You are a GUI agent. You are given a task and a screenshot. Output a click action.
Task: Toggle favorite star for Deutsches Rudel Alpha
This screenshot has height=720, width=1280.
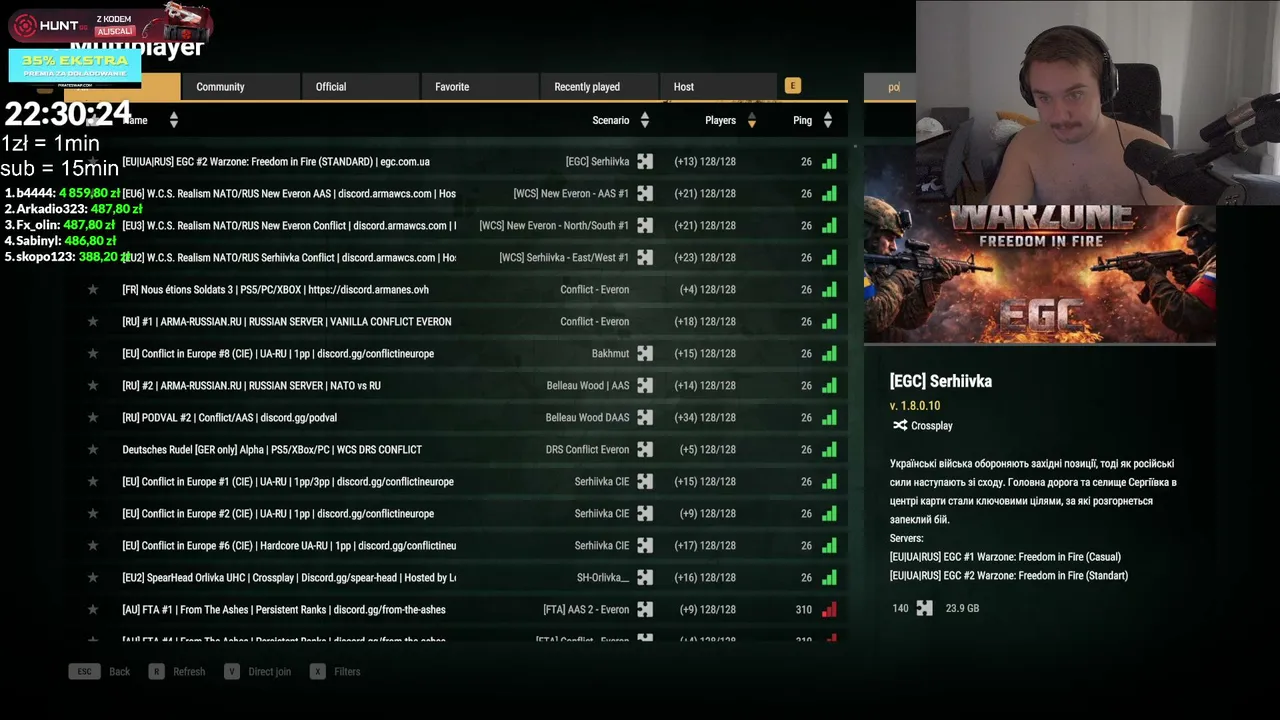coord(93,450)
